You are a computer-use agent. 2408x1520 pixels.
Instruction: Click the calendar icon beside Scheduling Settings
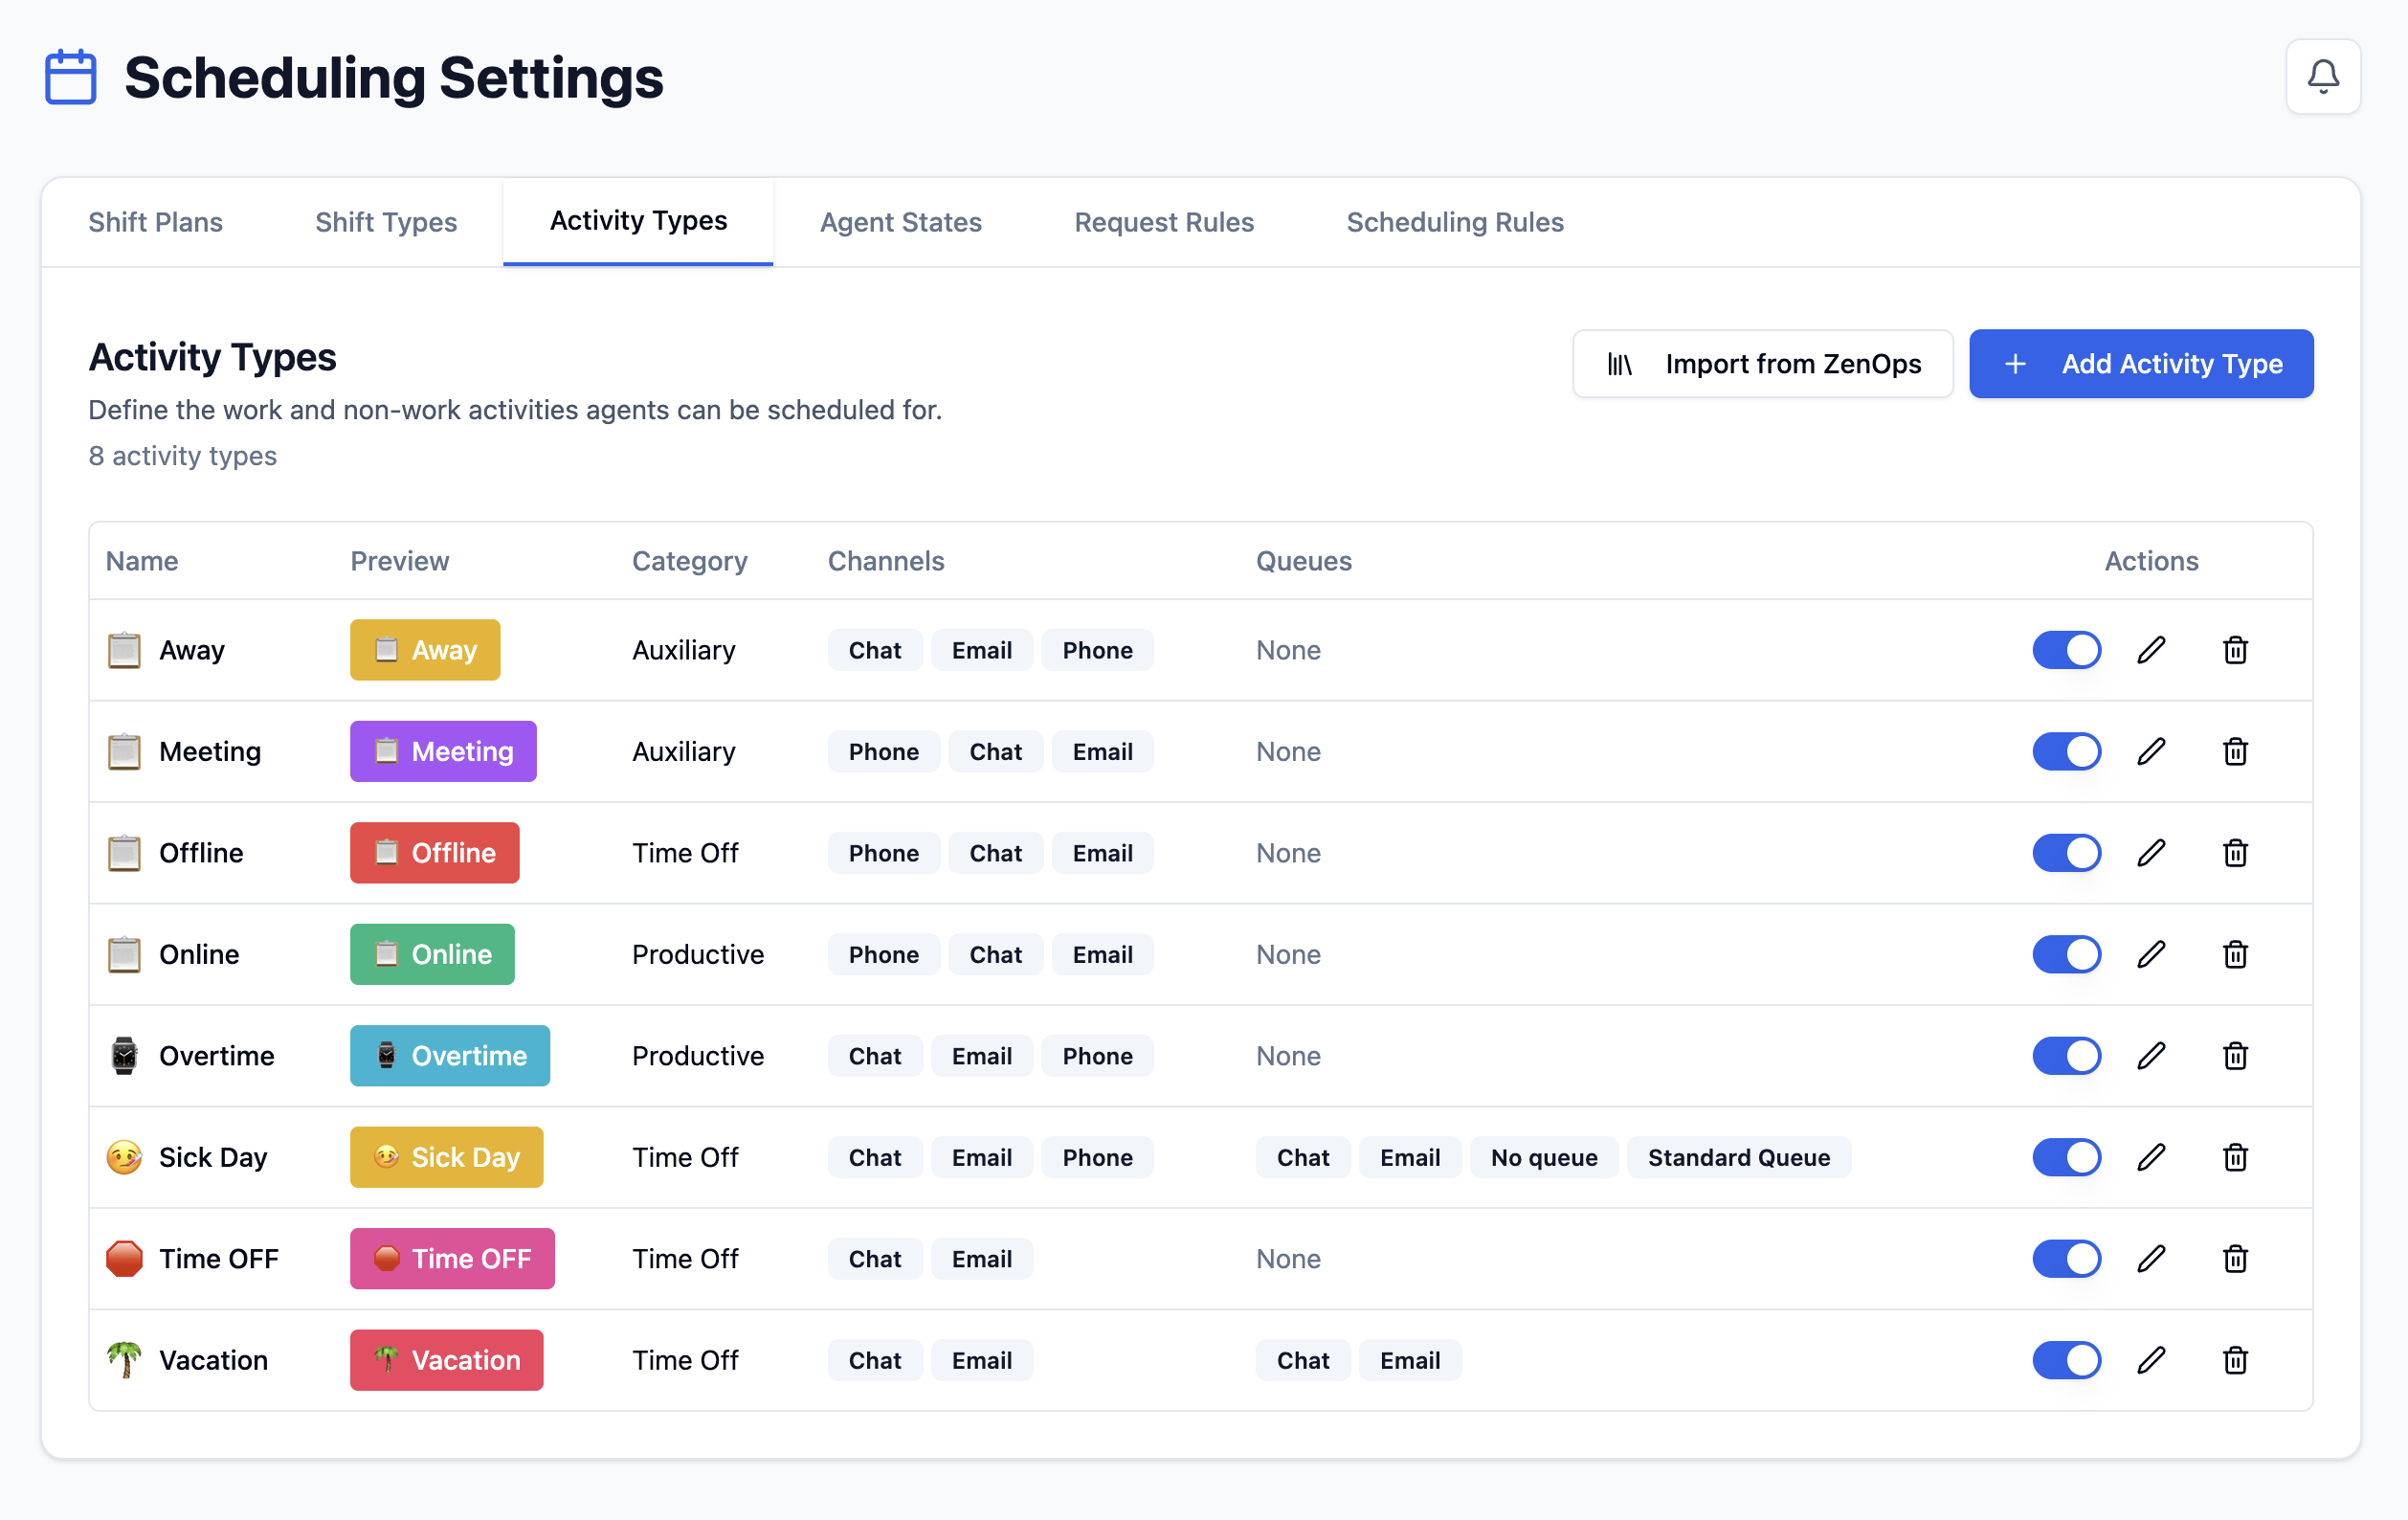(x=71, y=77)
